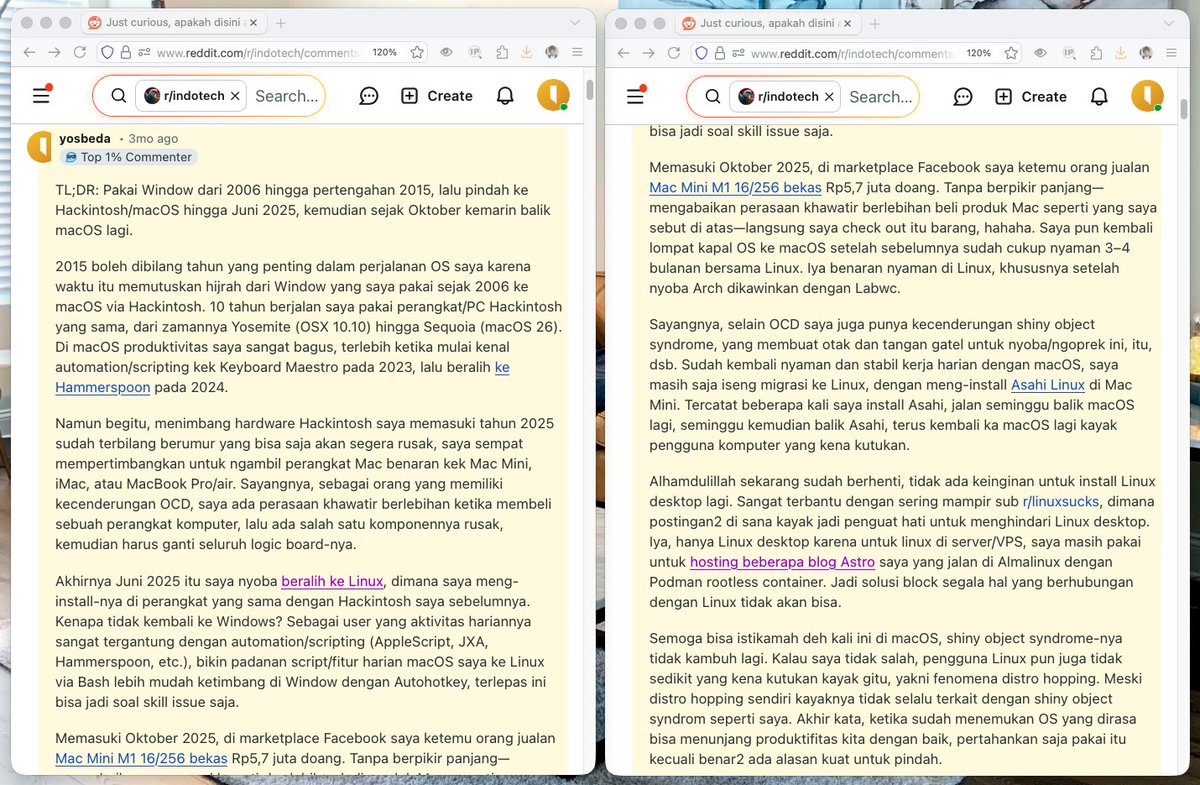Go forward in the left browser window
The width and height of the screenshot is (1200, 785).
[54, 52]
